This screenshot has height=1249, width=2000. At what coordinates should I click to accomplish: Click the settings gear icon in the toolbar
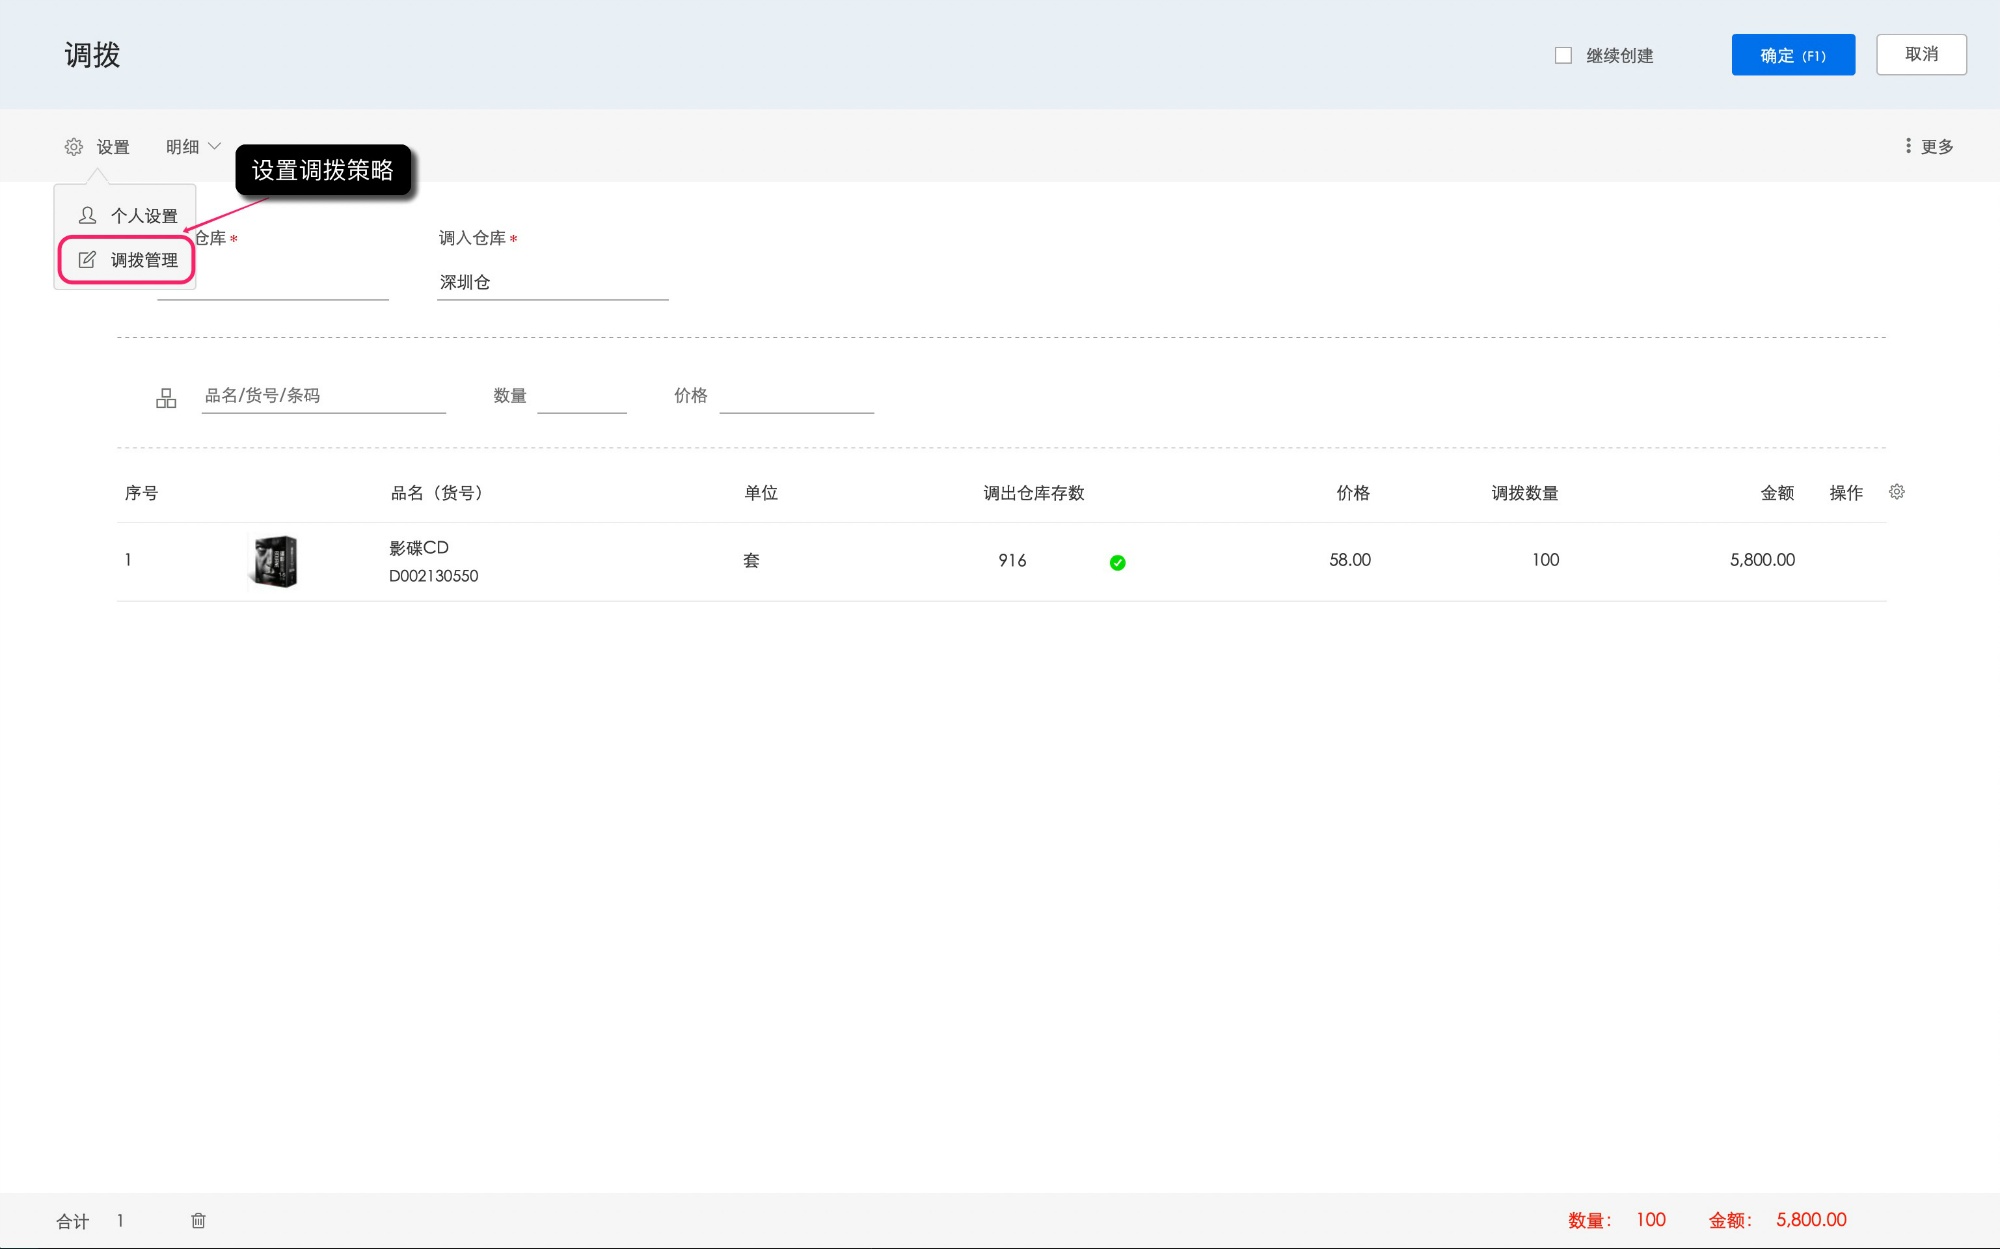tap(74, 147)
